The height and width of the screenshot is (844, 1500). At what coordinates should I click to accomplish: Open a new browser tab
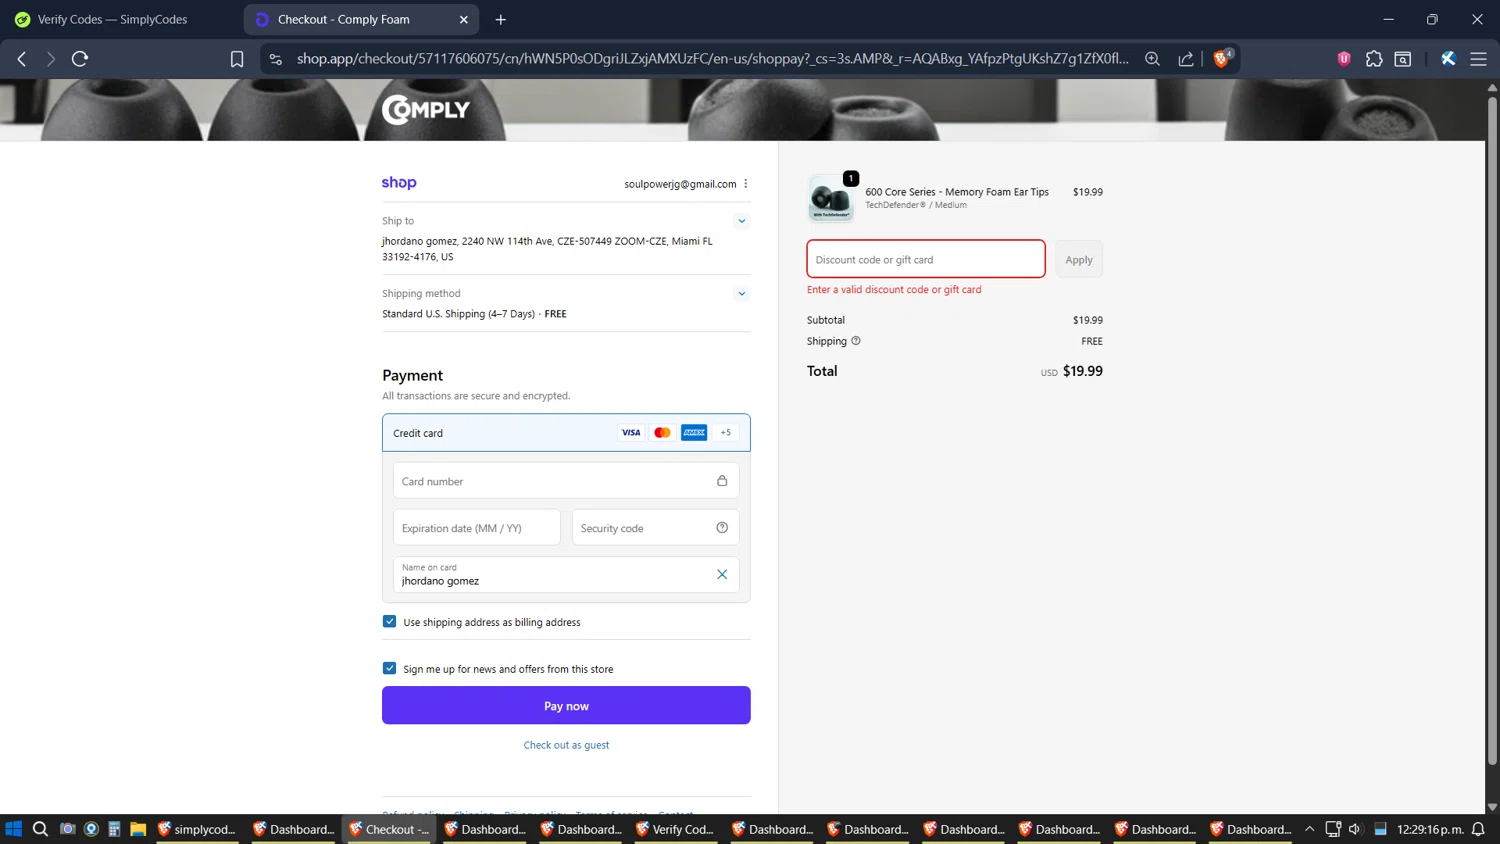point(501,19)
